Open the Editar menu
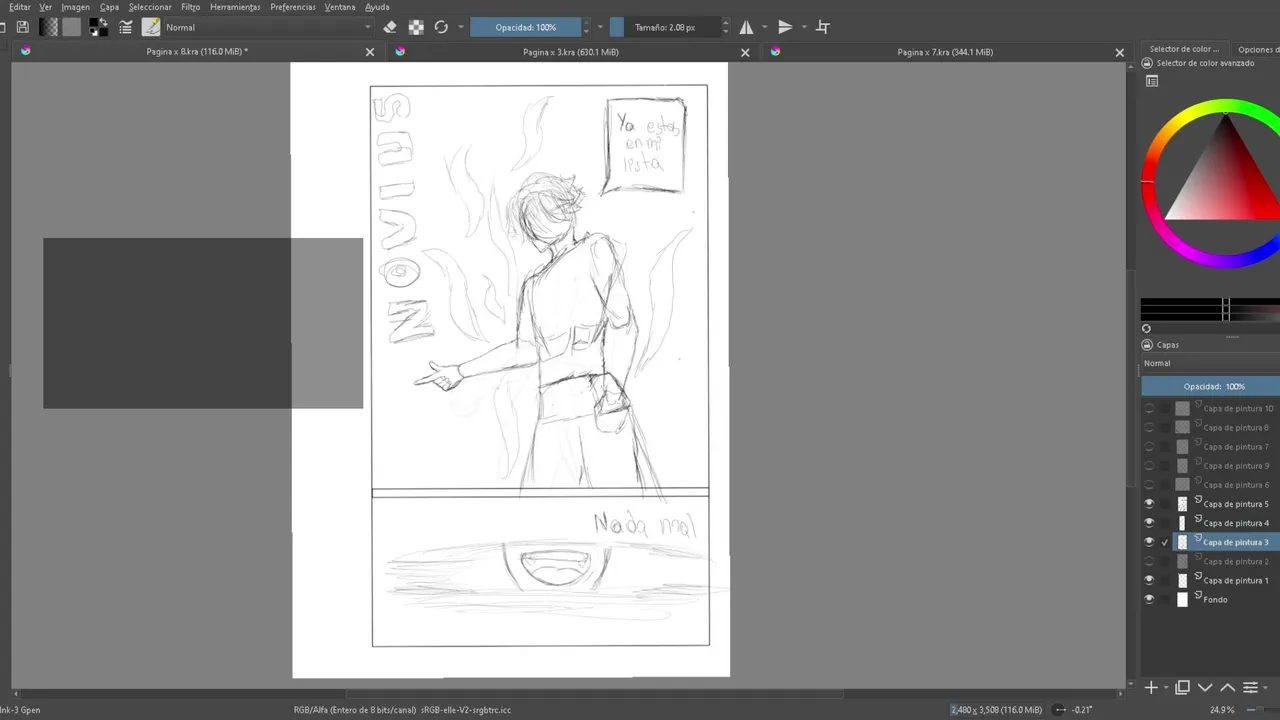This screenshot has width=1280, height=720. [x=20, y=7]
